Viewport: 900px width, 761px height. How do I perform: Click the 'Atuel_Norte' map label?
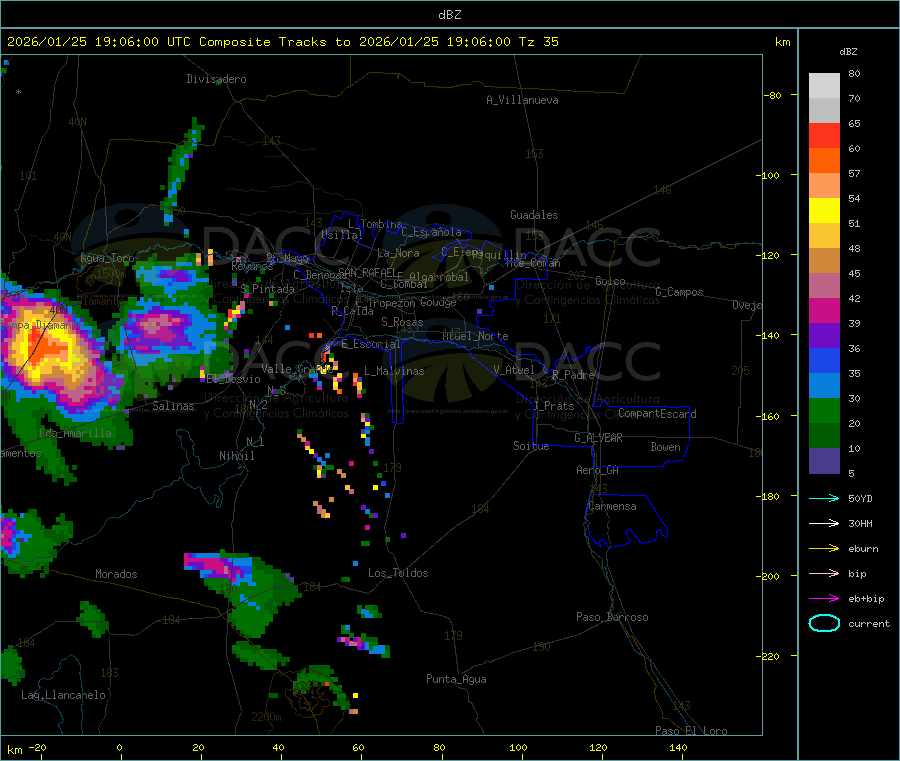pyautogui.click(x=475, y=336)
